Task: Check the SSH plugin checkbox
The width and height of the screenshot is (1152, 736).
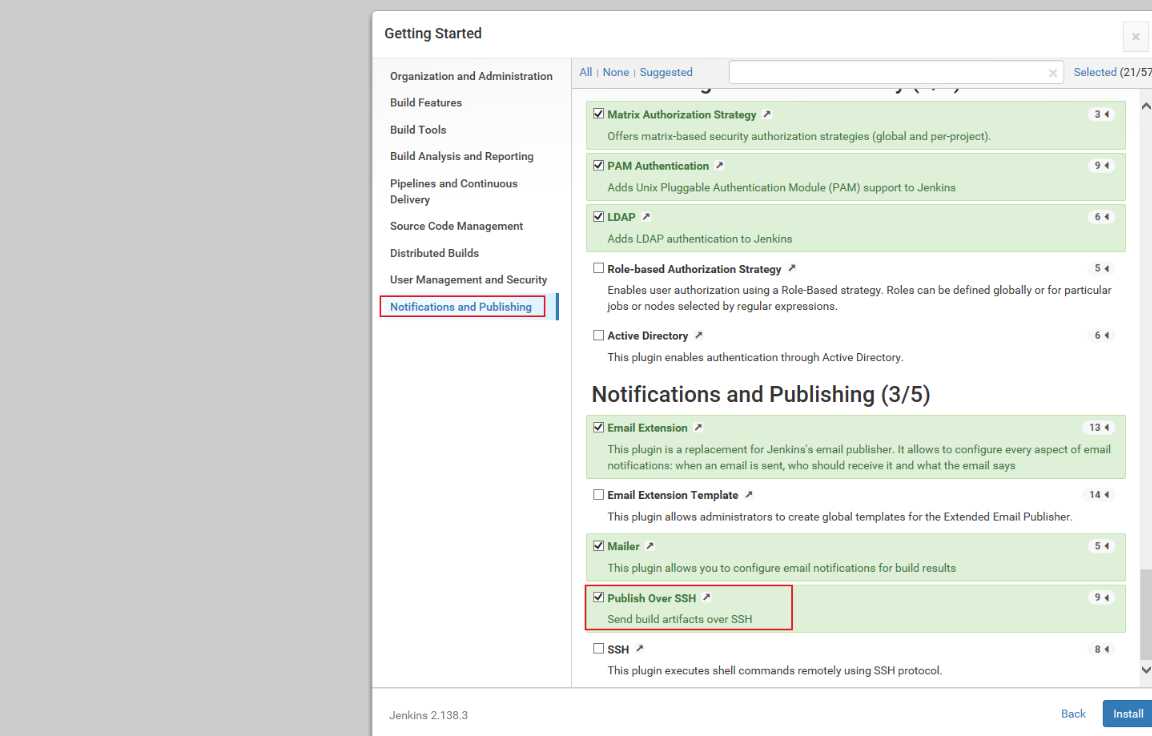Action: pyautogui.click(x=599, y=649)
